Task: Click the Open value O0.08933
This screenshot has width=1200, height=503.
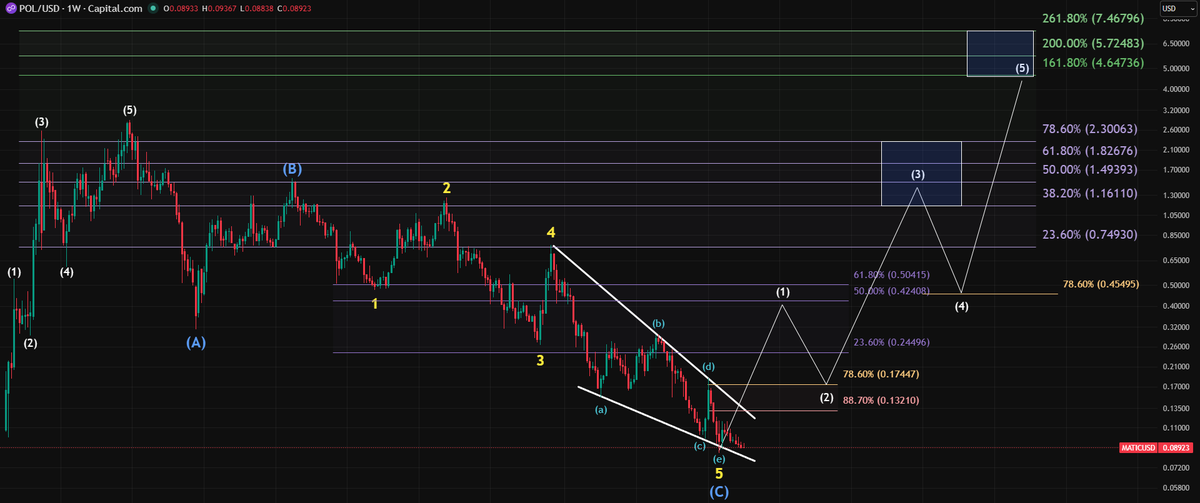Action: 182,9
